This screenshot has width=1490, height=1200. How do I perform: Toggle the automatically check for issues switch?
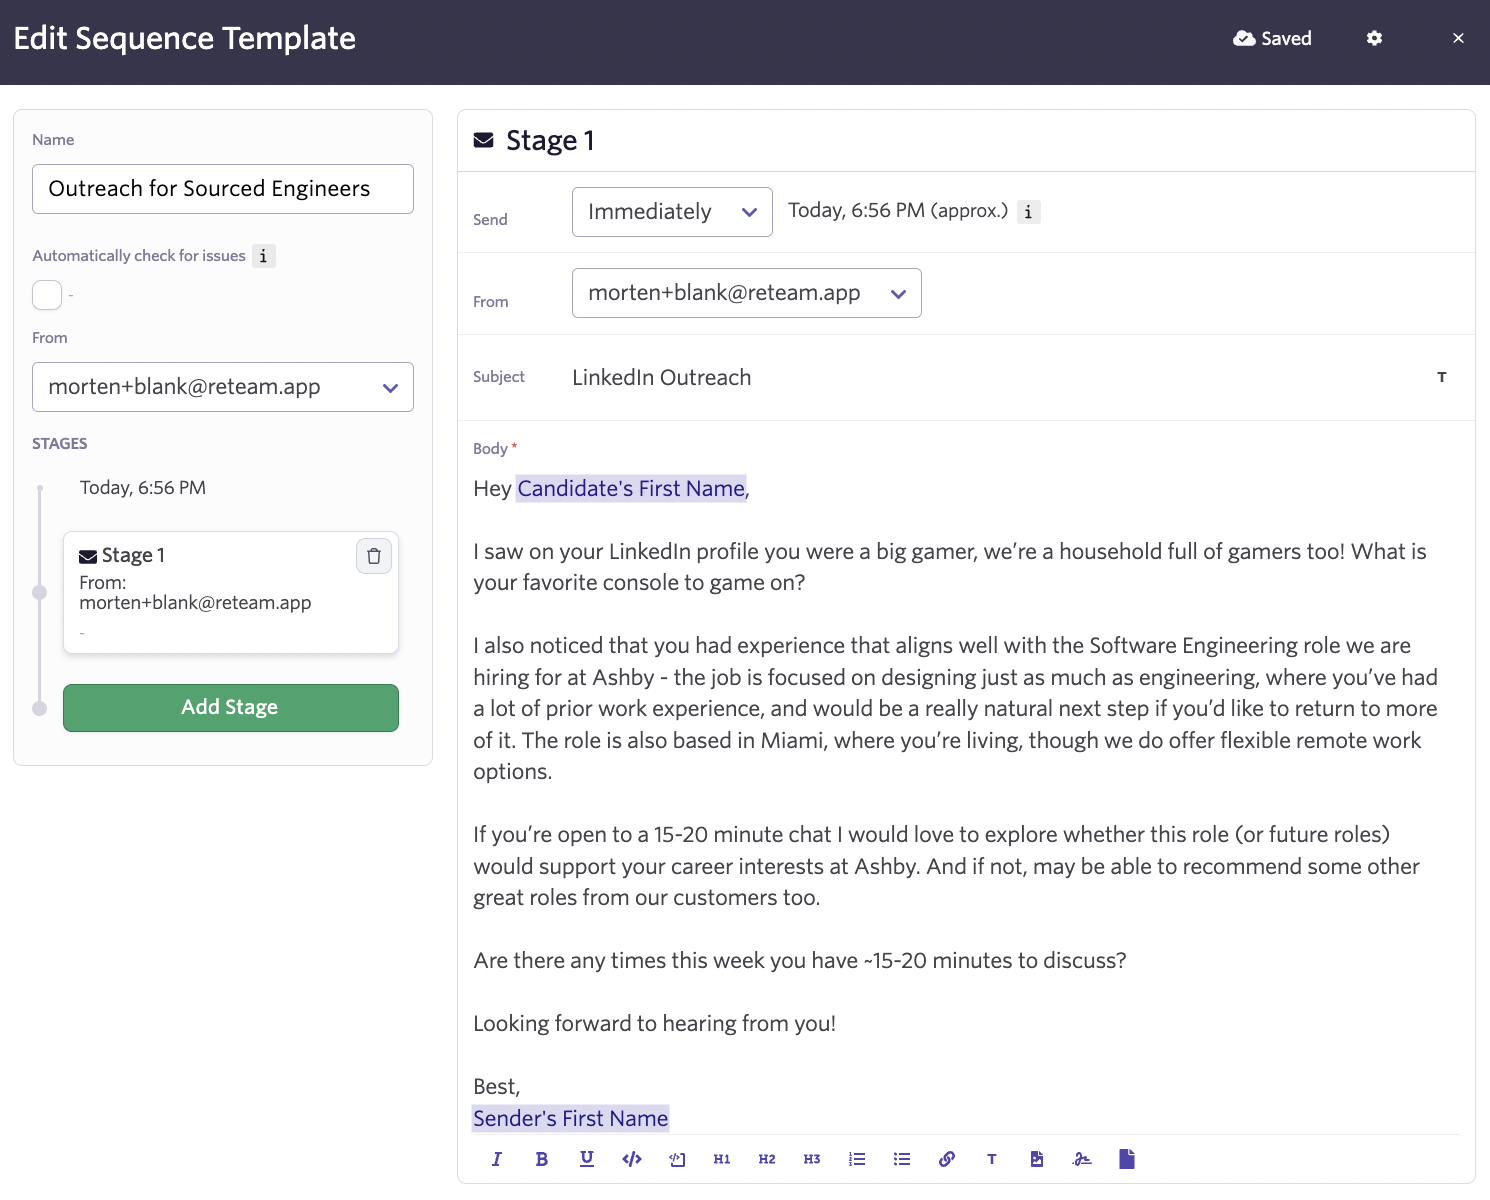click(x=47, y=295)
